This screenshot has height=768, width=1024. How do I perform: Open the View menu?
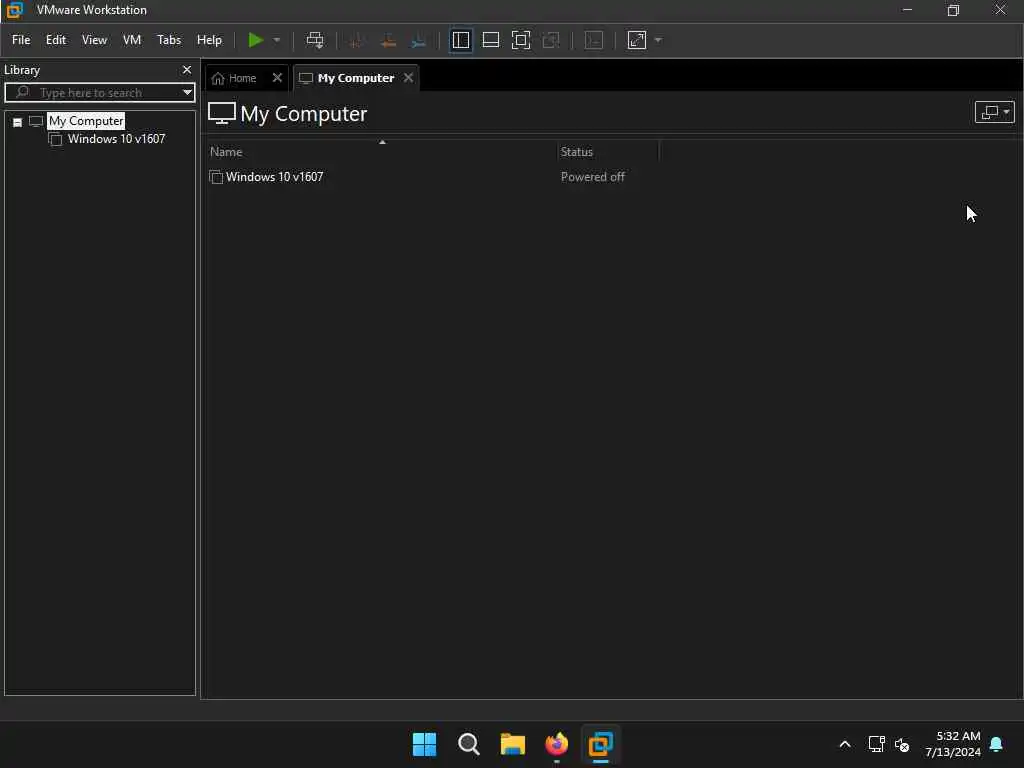click(94, 40)
